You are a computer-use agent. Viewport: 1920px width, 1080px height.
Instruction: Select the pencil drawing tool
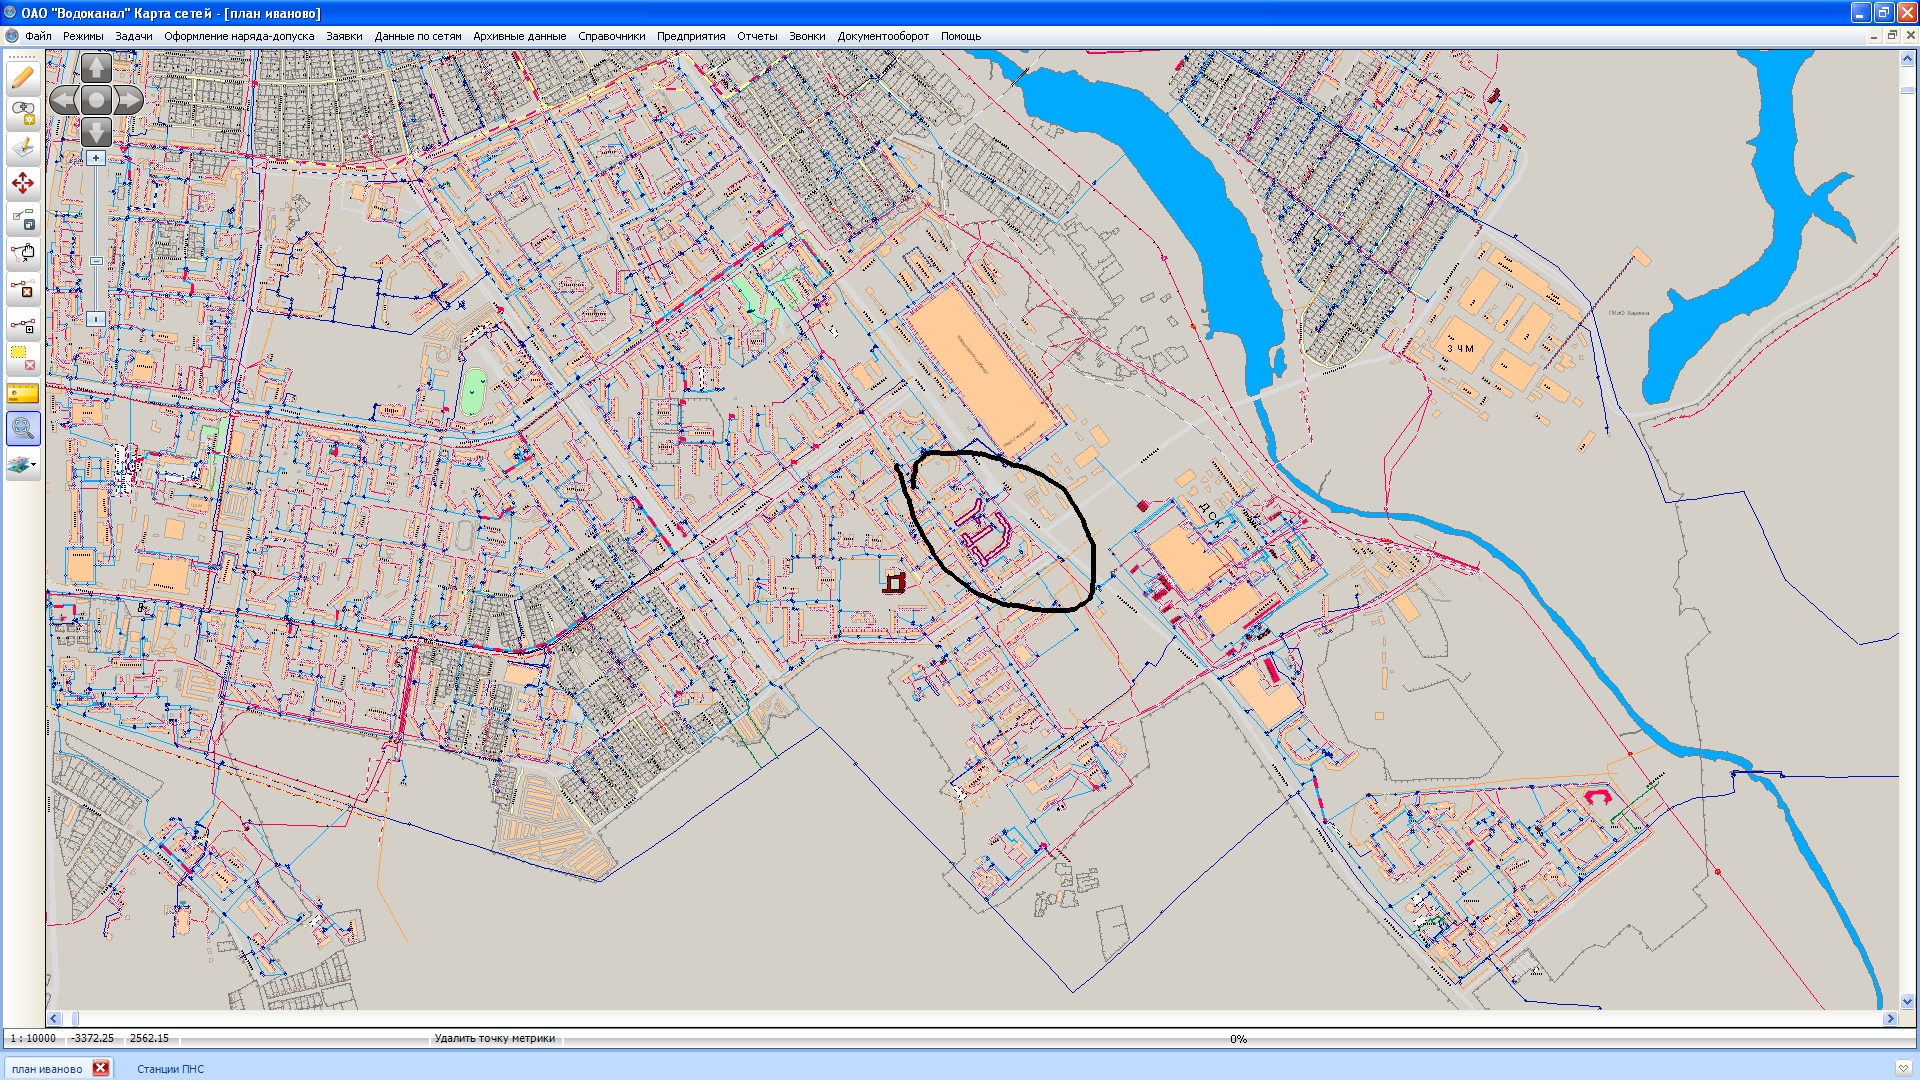pos(23,77)
